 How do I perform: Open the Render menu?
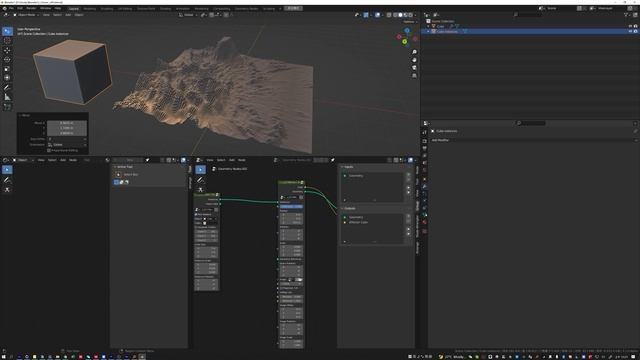(31, 8)
